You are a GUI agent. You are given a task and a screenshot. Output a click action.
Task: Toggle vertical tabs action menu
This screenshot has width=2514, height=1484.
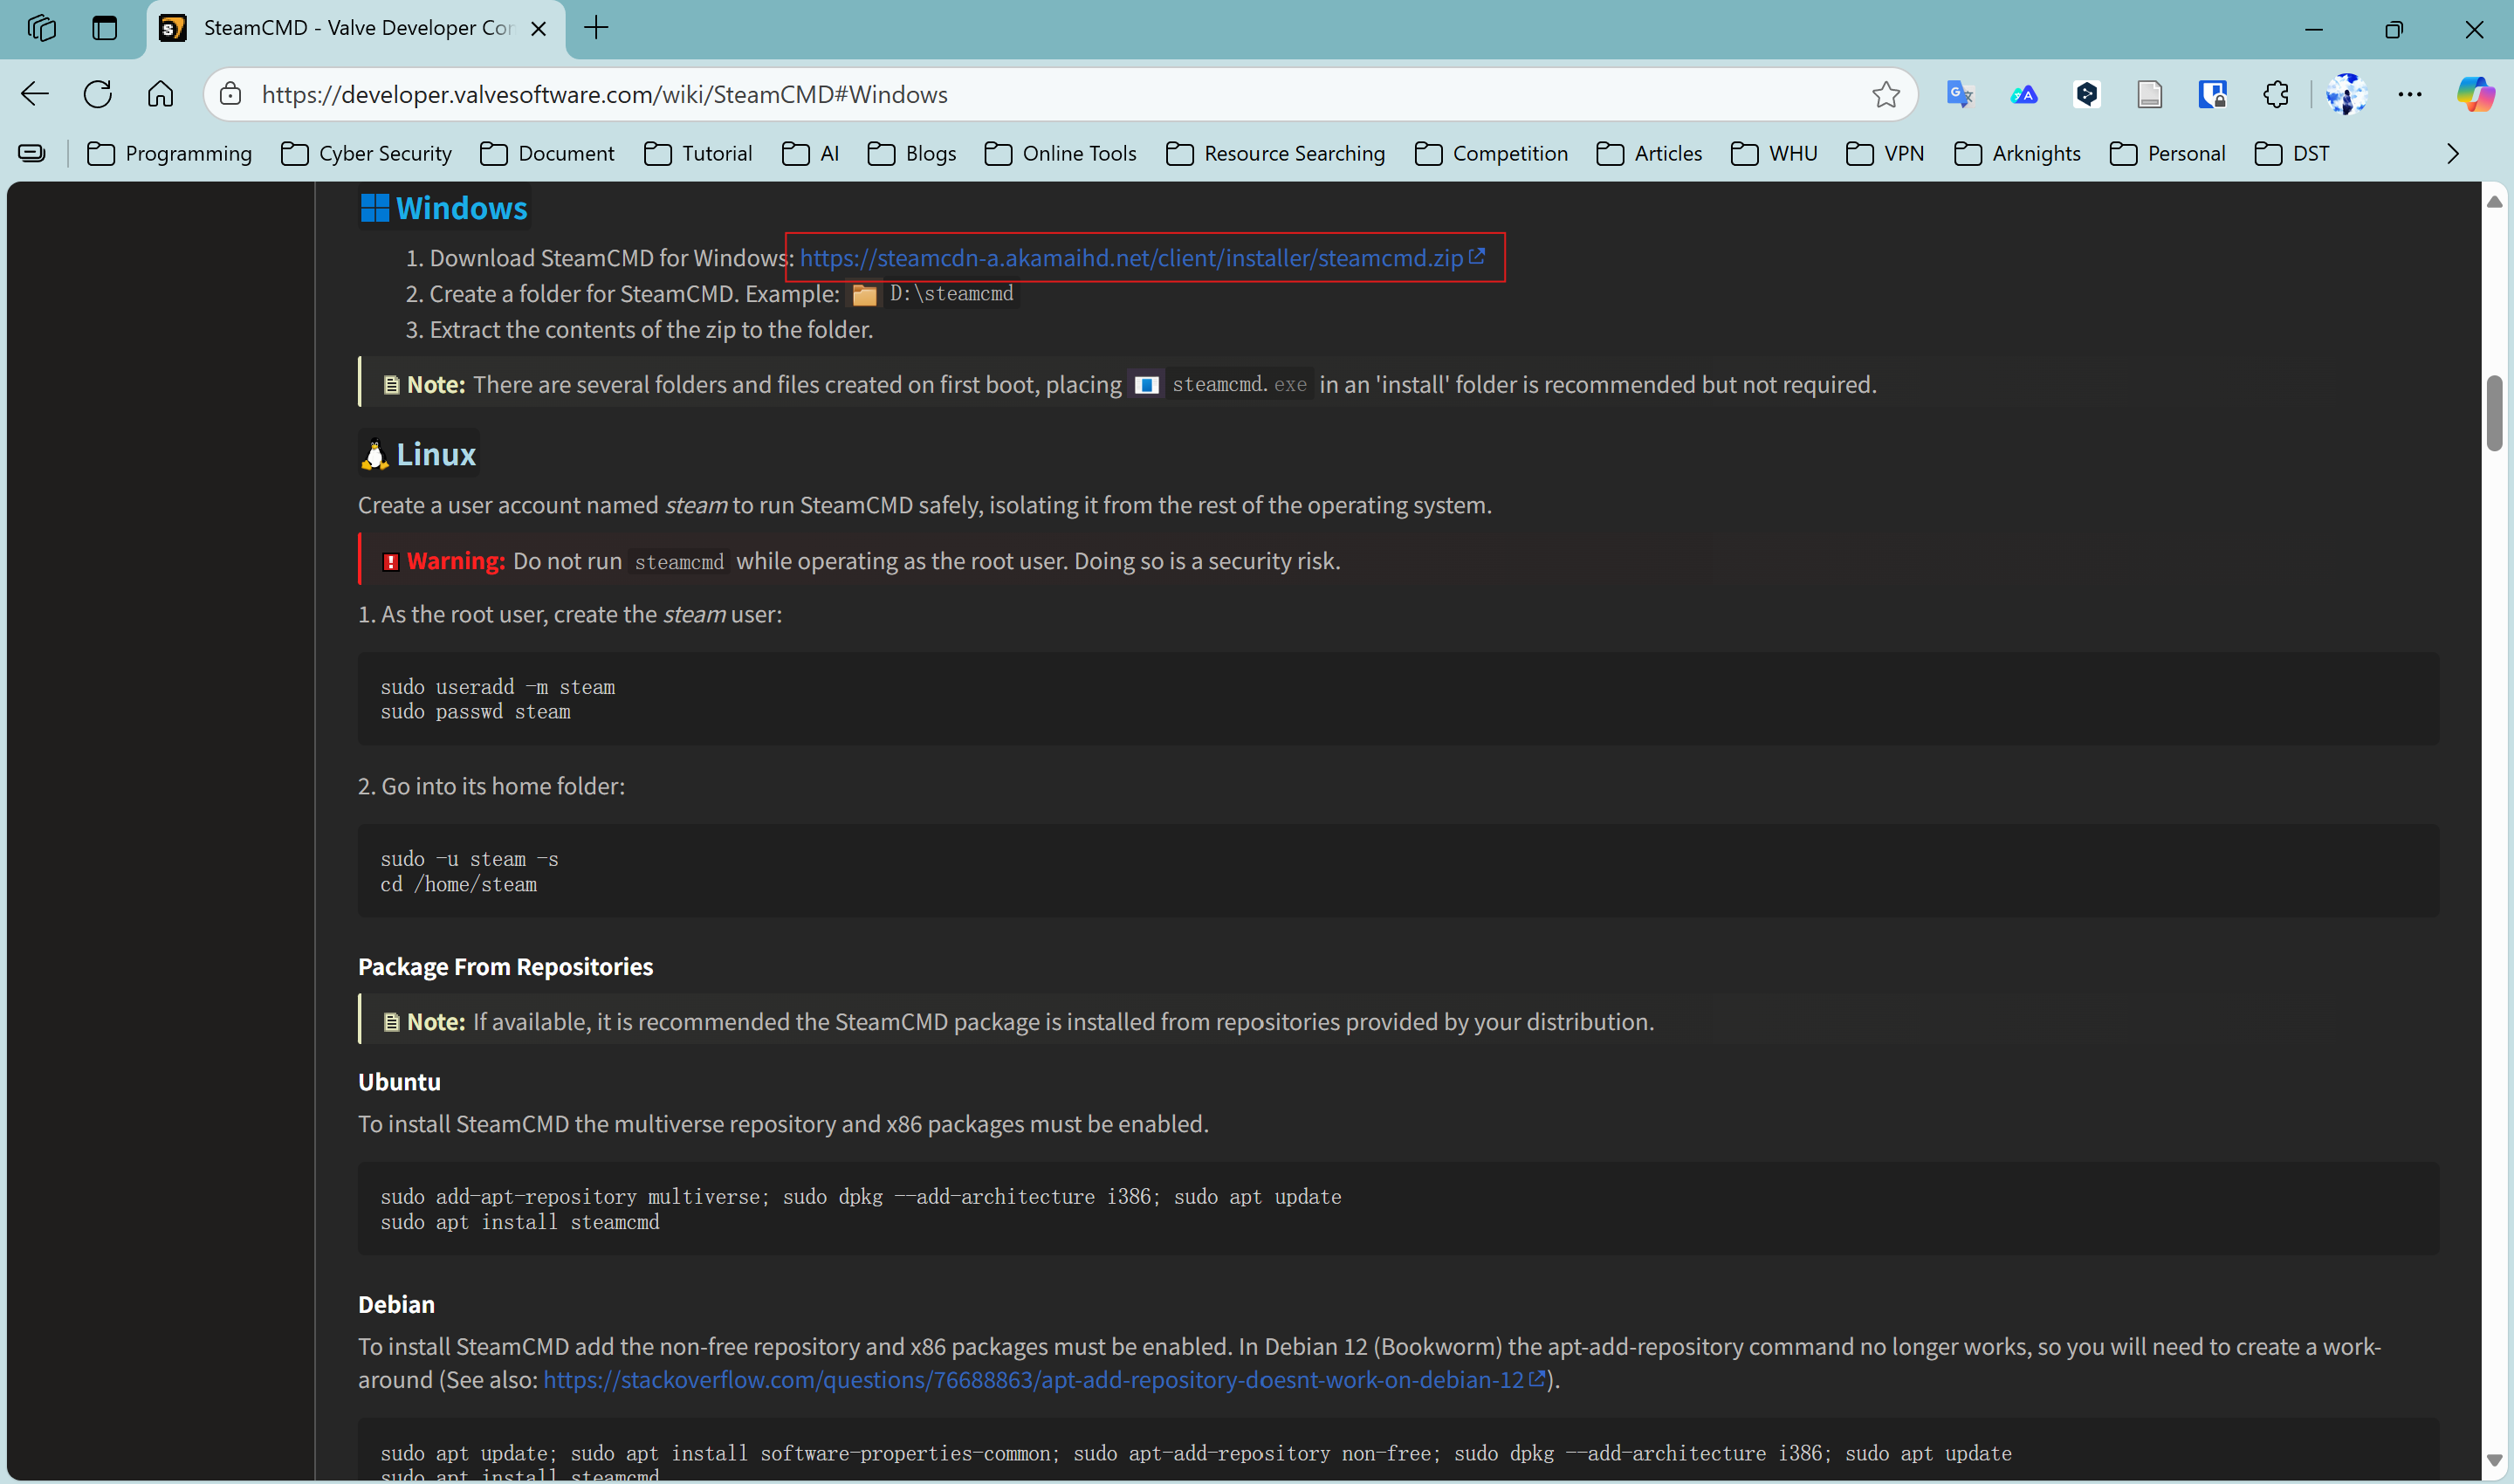coord(104,28)
